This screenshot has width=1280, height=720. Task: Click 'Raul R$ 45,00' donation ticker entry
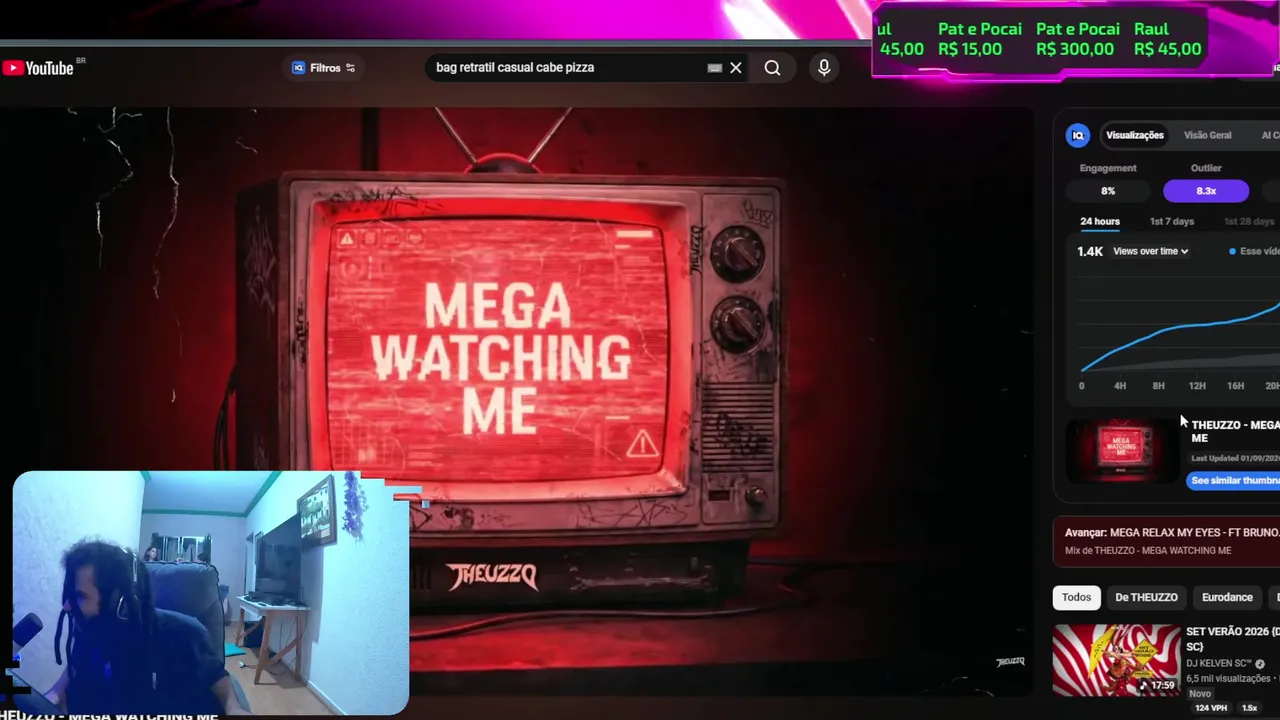pos(1167,39)
